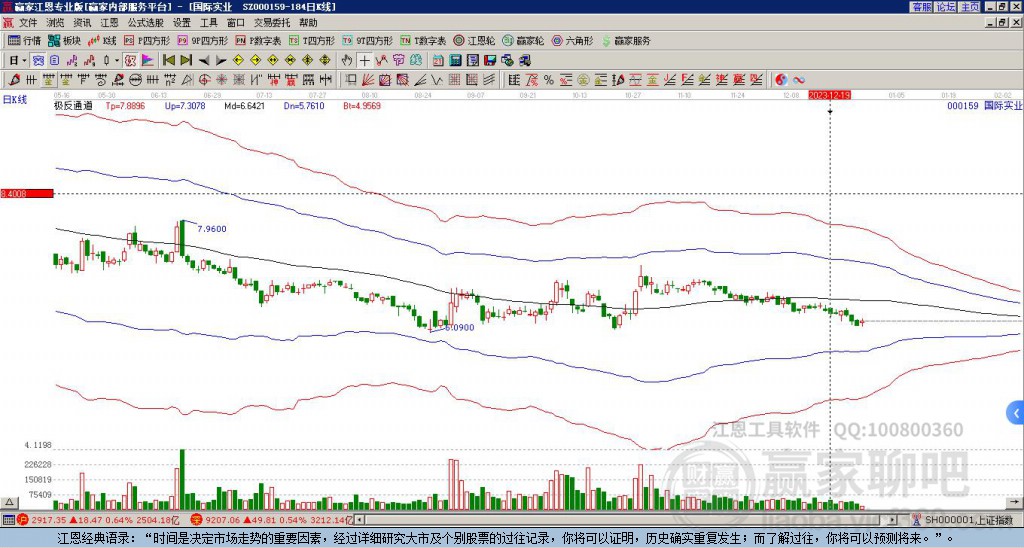
Task: Open the 浏览 menu
Action: click(55, 23)
